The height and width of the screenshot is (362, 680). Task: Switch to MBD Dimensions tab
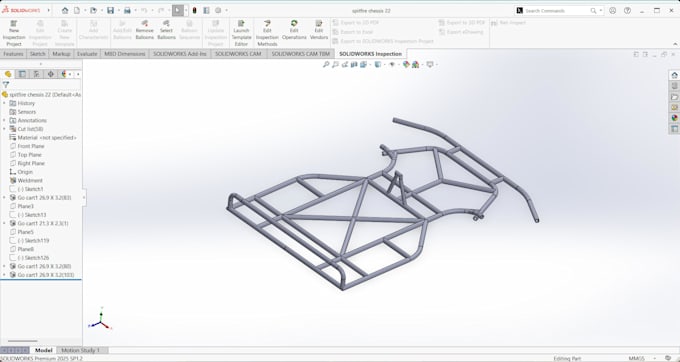point(125,54)
